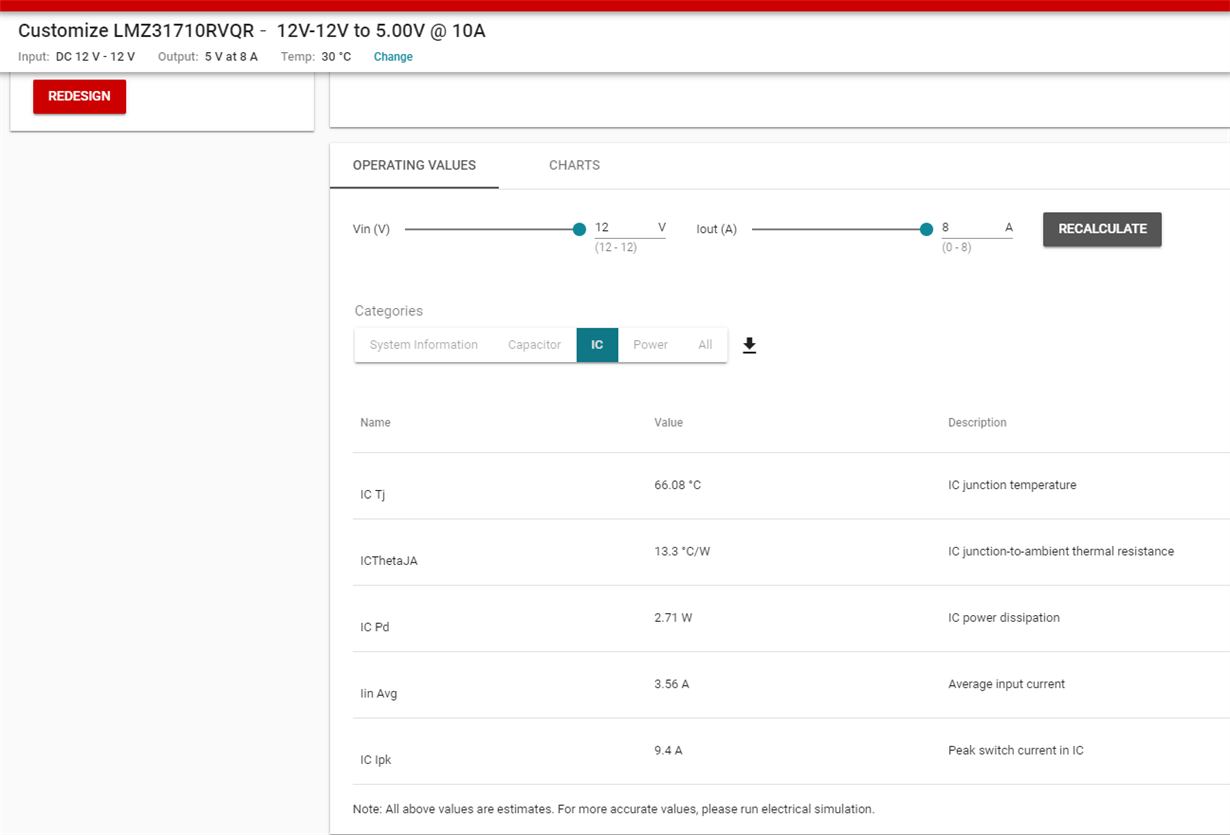This screenshot has width=1230, height=835.
Task: Click the Description column header
Action: (977, 423)
